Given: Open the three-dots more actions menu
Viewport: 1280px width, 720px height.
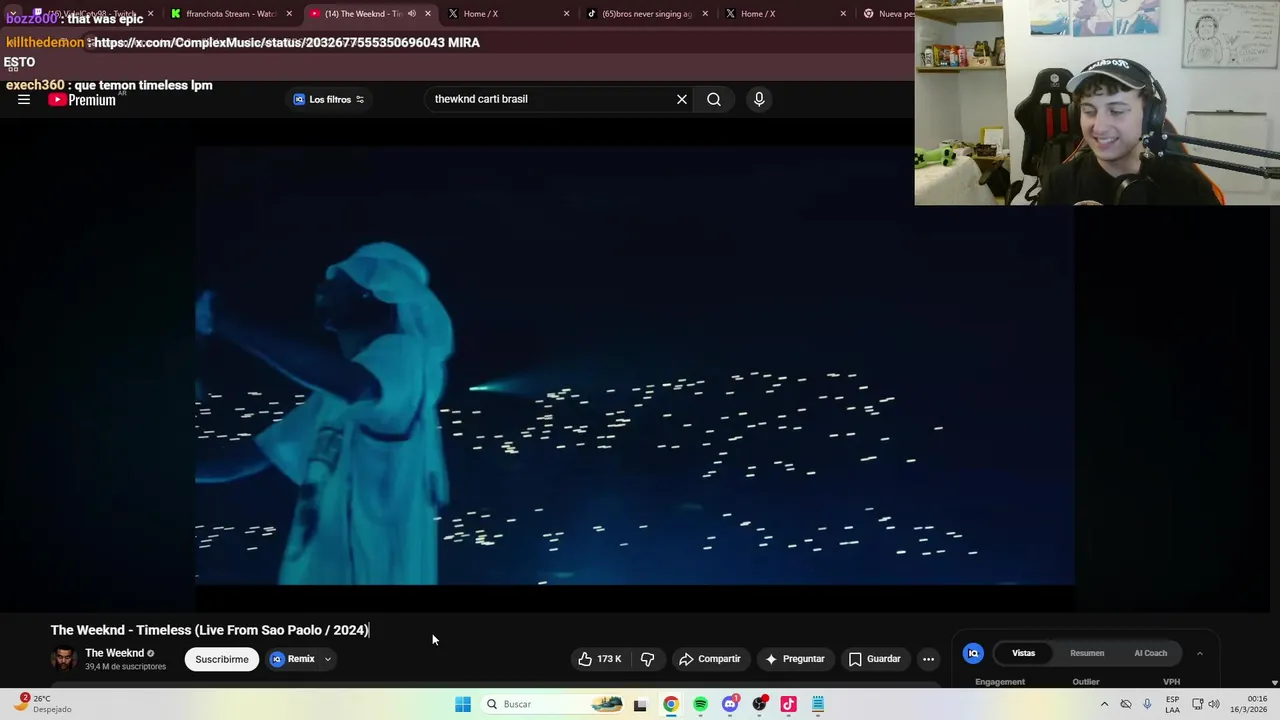Looking at the screenshot, I should pyautogui.click(x=928, y=659).
